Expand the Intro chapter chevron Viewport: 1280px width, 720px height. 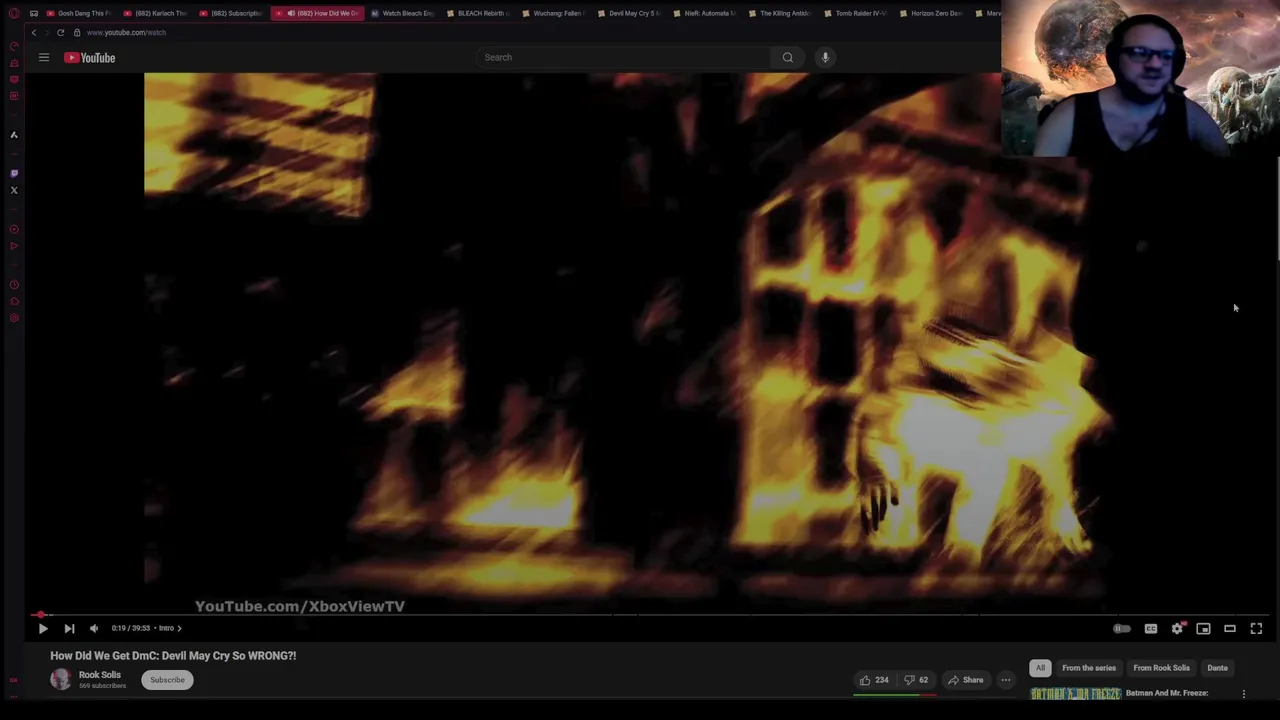coord(179,628)
